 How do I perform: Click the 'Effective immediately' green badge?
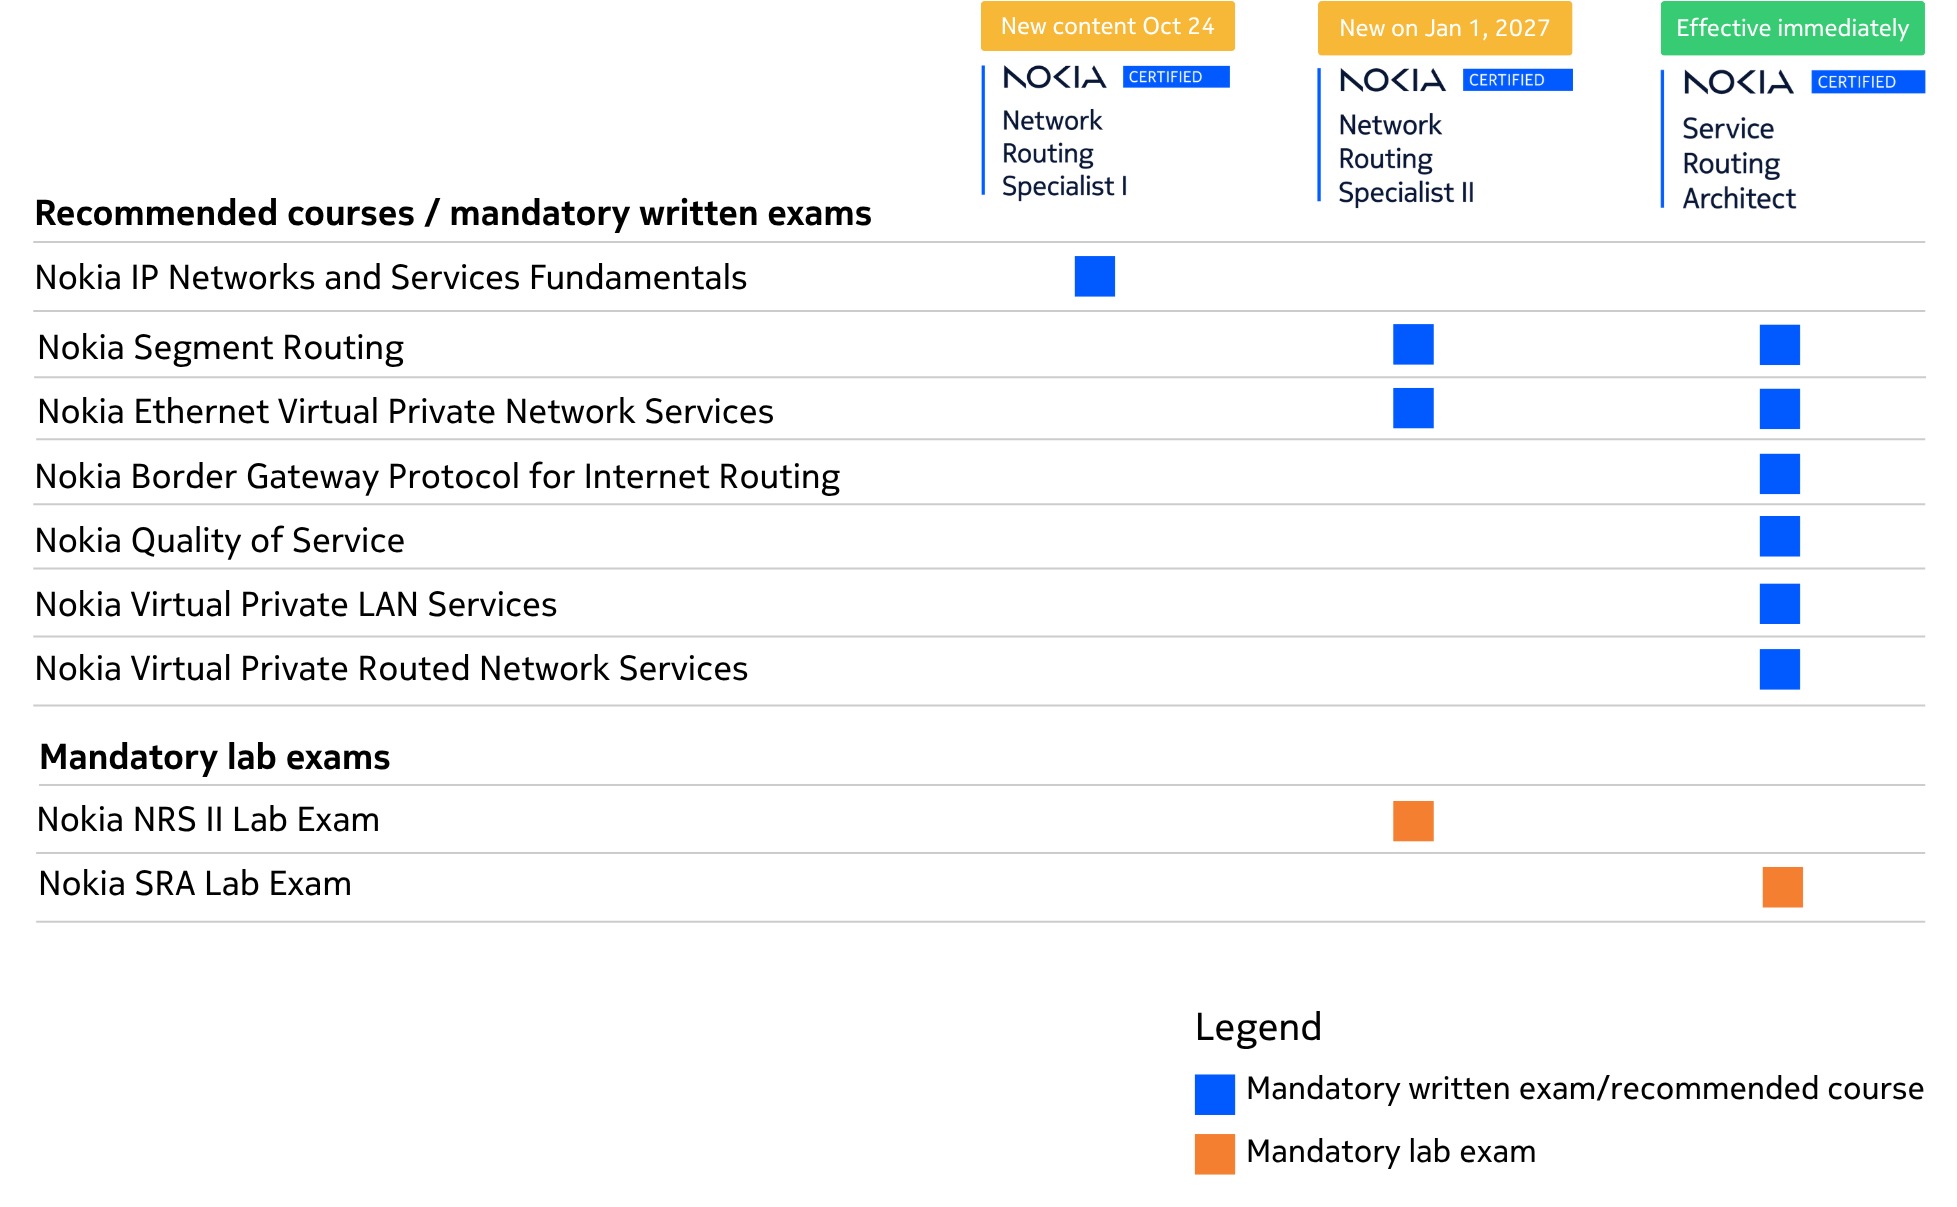pyautogui.click(x=1792, y=28)
